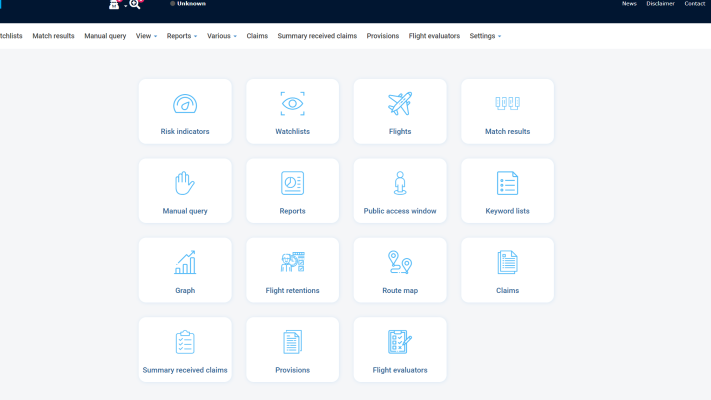
Task: Open the Watchlists eye icon tile
Action: (292, 104)
